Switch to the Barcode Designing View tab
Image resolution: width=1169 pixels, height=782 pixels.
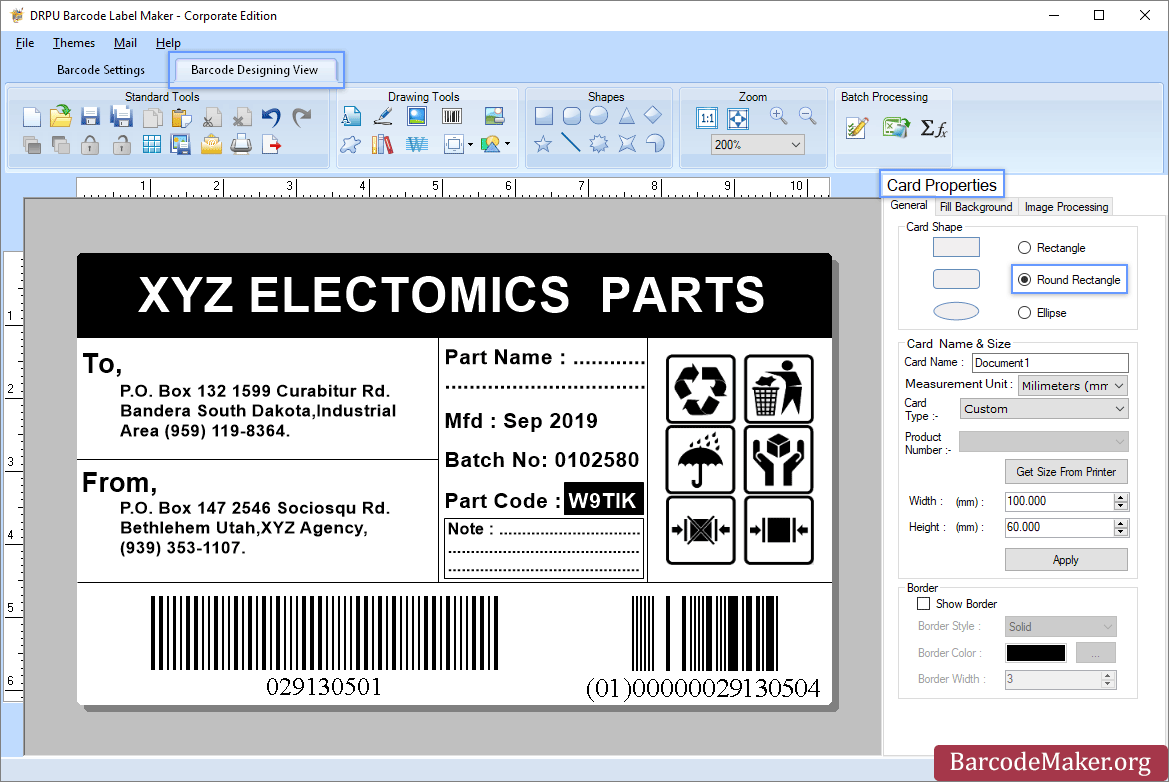255,70
